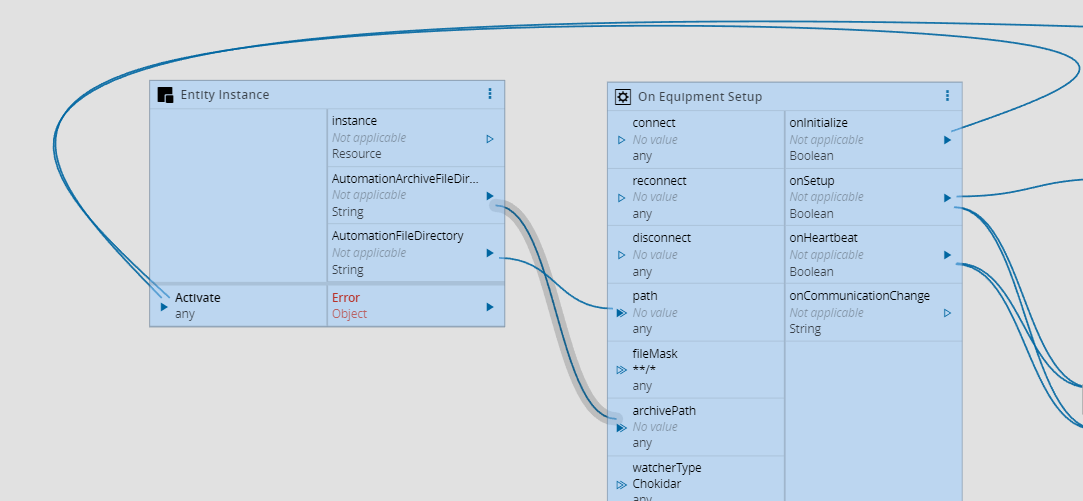Screen dimensions: 1083x501
Task: Click the onSetup output port arrow
Action: [947, 198]
